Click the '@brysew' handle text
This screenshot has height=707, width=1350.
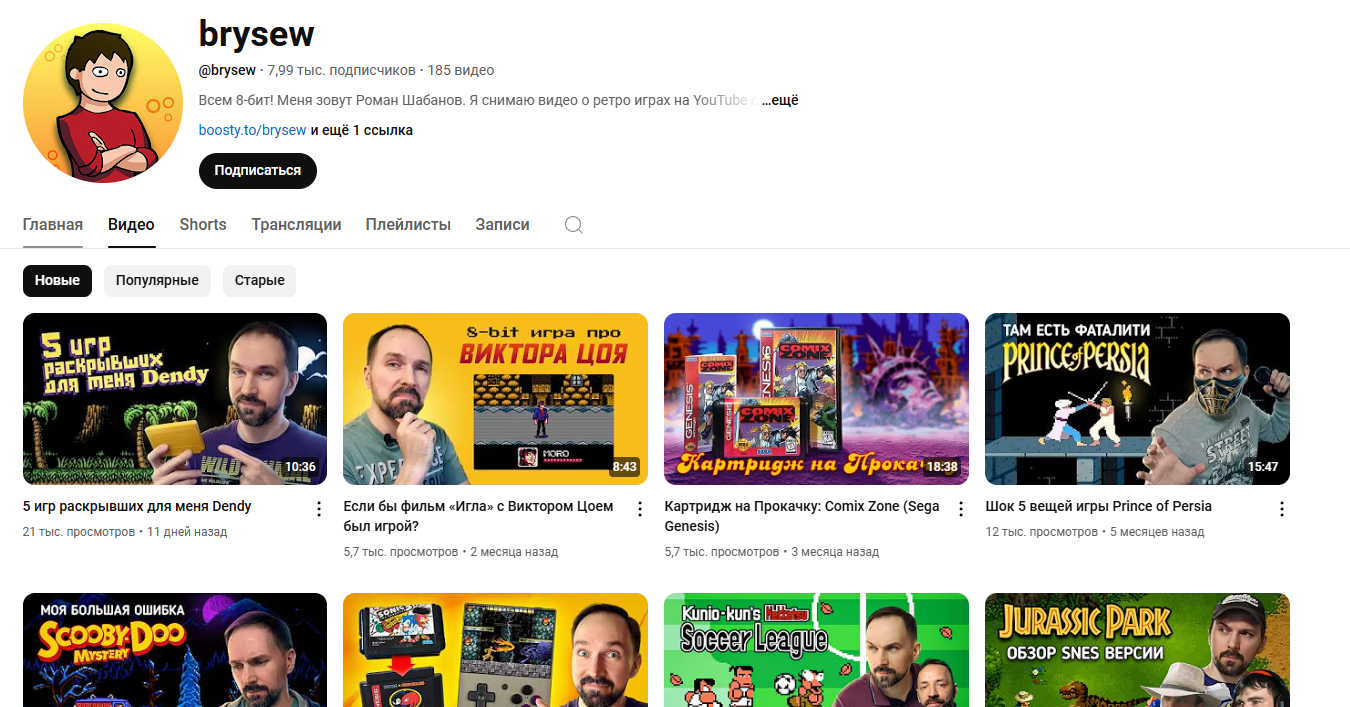click(x=227, y=70)
